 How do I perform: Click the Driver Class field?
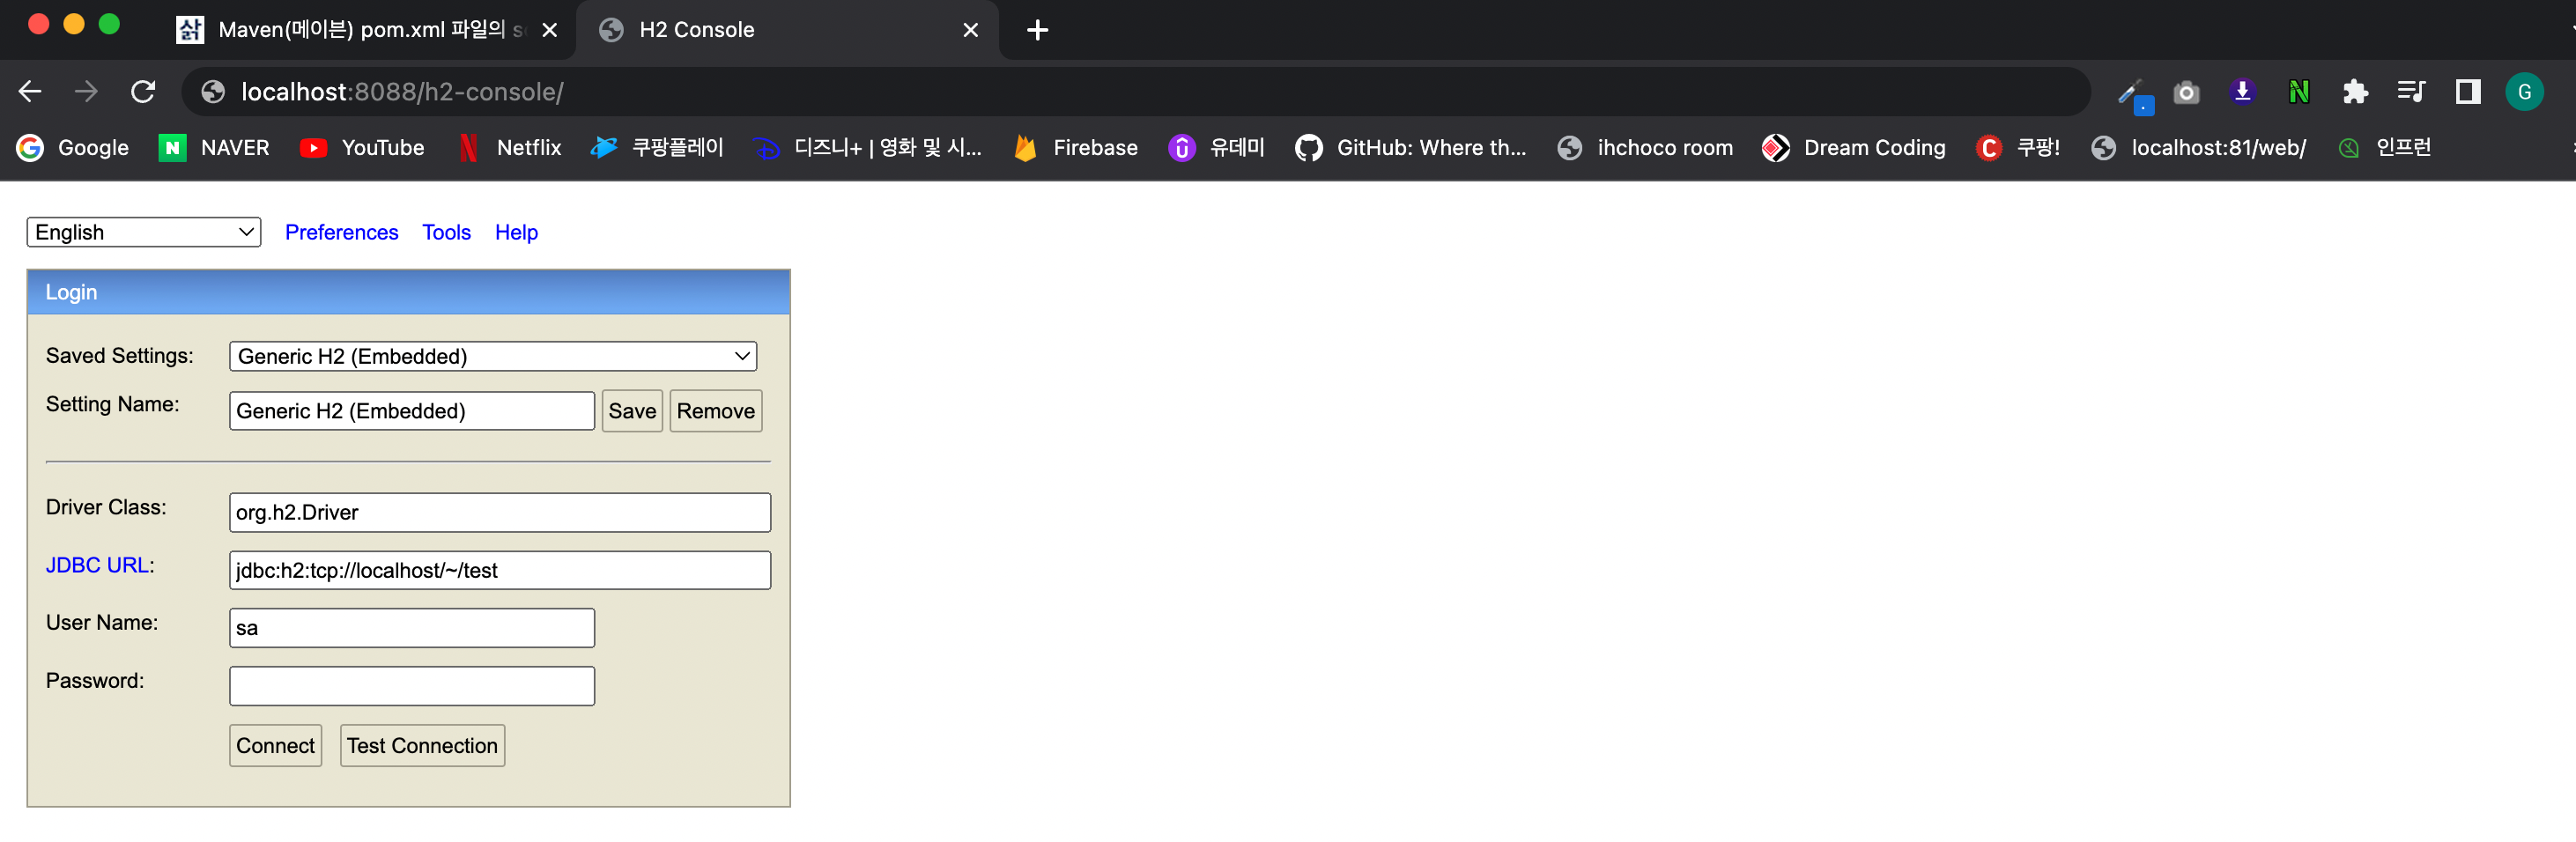coord(500,512)
